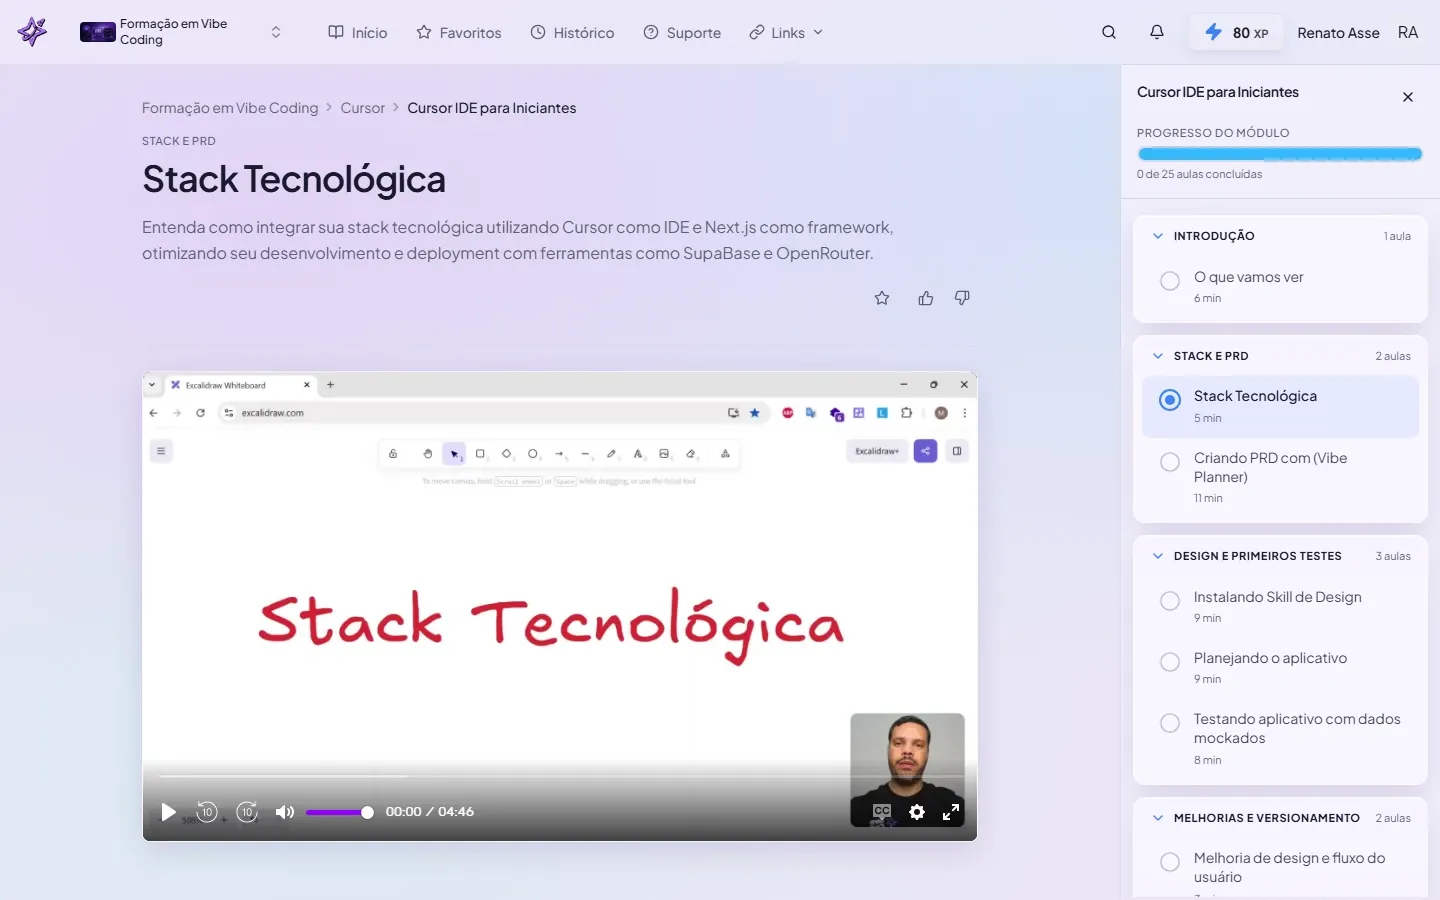1440x900 pixels.
Task: Click Formação em Vibe Coding course thumbnail
Action: click(x=98, y=32)
